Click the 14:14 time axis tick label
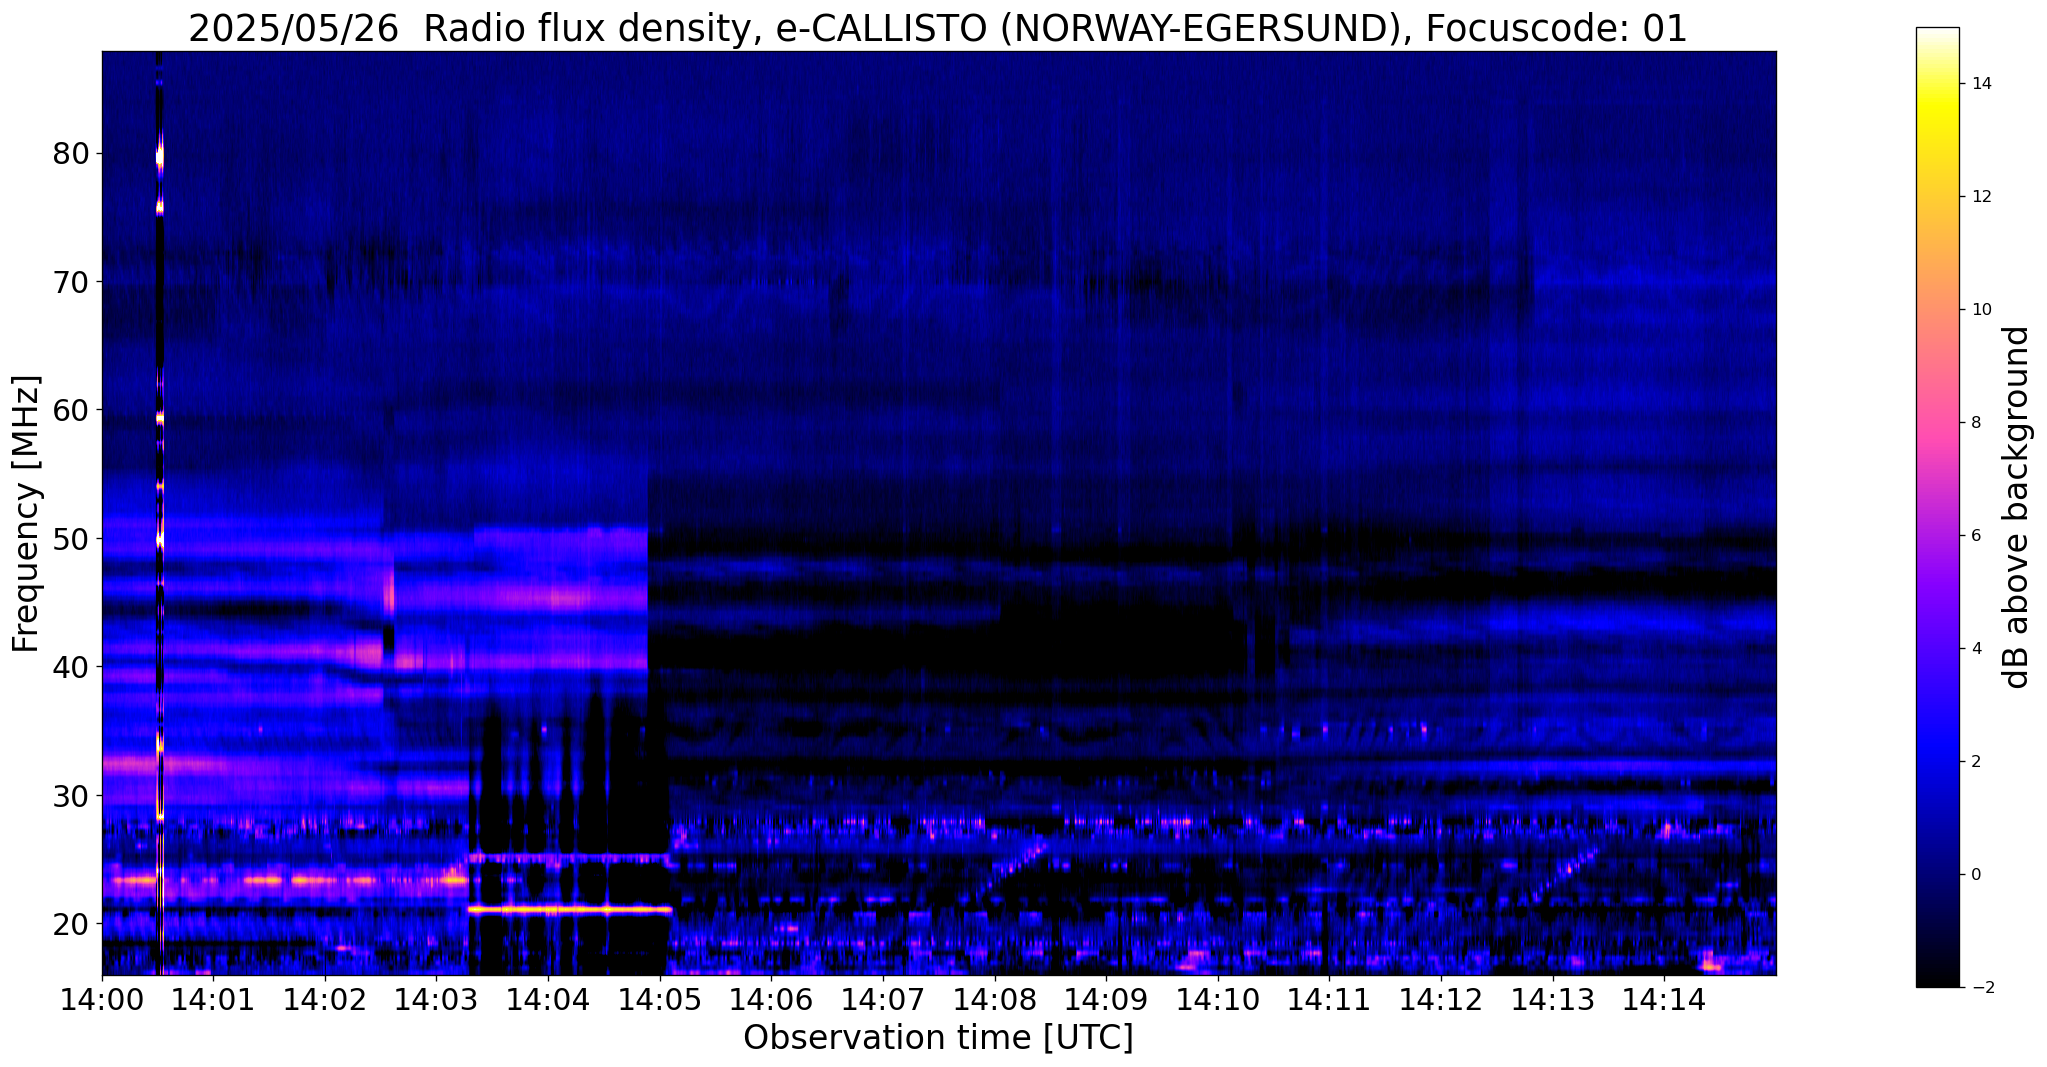This screenshot has width=2047, height=1067. [1664, 1000]
